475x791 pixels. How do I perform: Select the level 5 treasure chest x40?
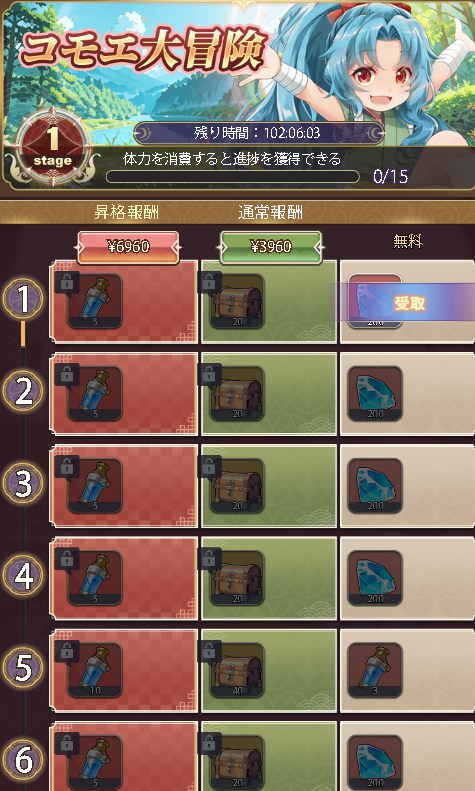click(237, 670)
